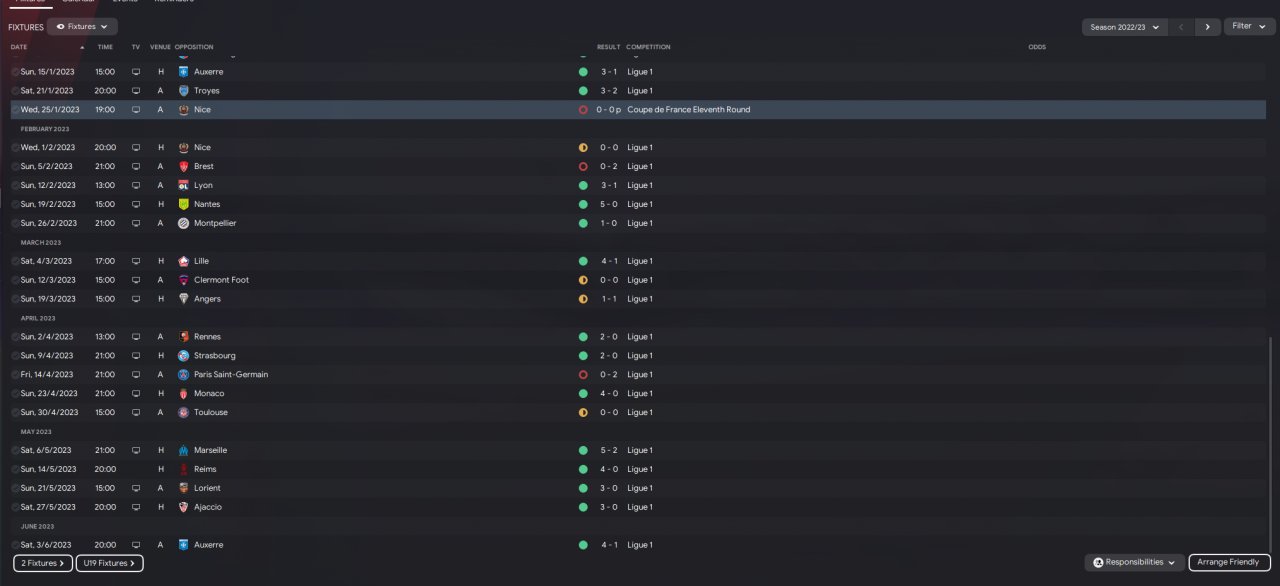Expand the Filter dropdown
The image size is (1280, 586).
1249,27
